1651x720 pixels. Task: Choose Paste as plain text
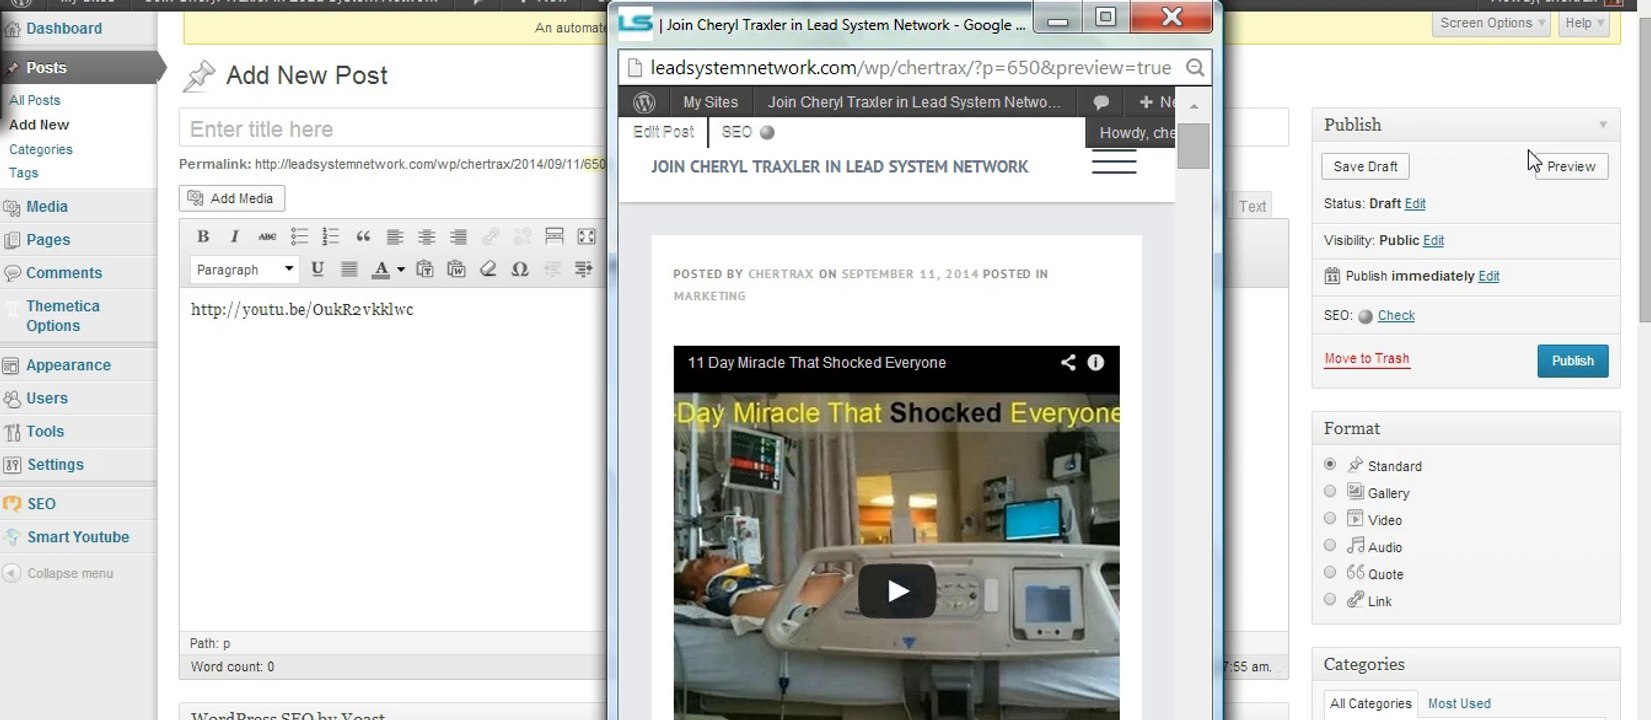pyautogui.click(x=425, y=269)
